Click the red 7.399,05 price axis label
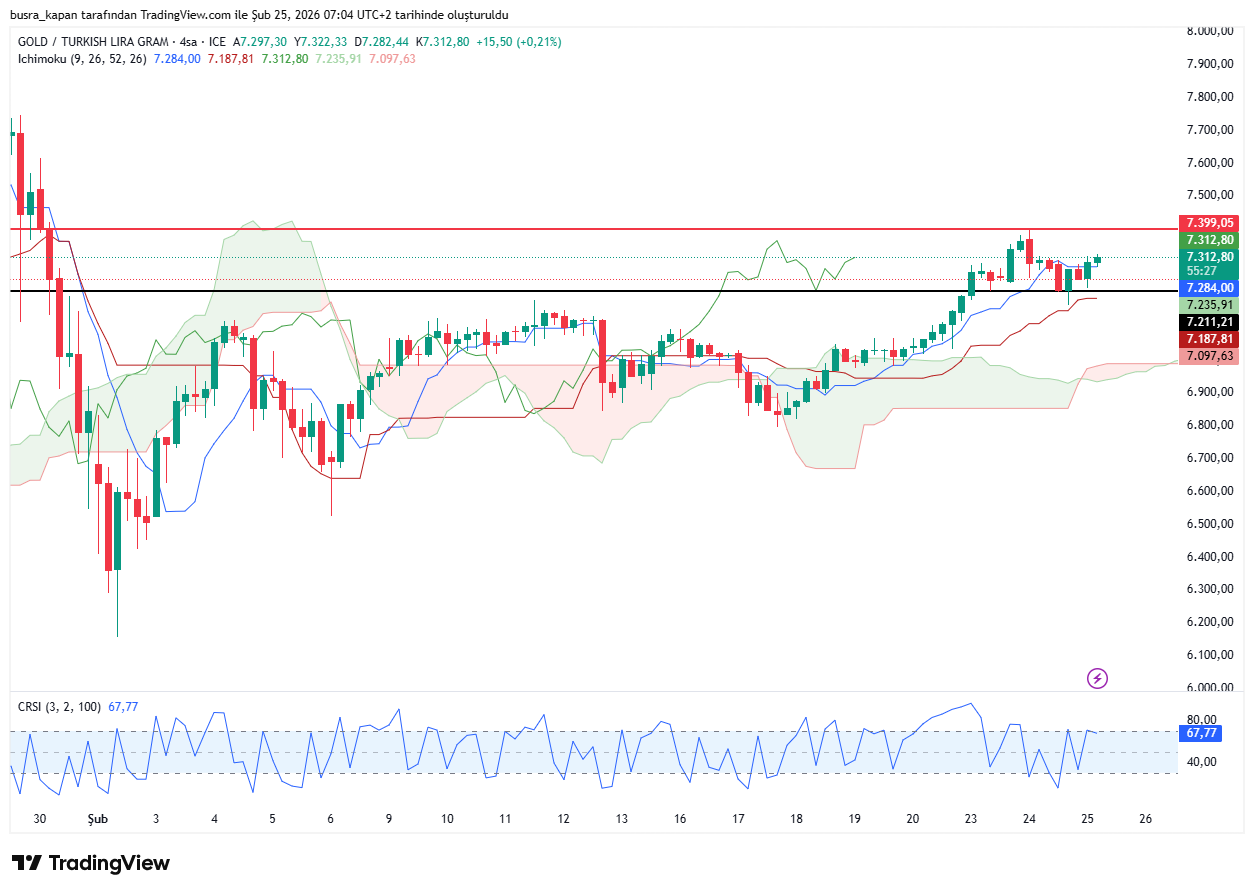 pos(1210,223)
